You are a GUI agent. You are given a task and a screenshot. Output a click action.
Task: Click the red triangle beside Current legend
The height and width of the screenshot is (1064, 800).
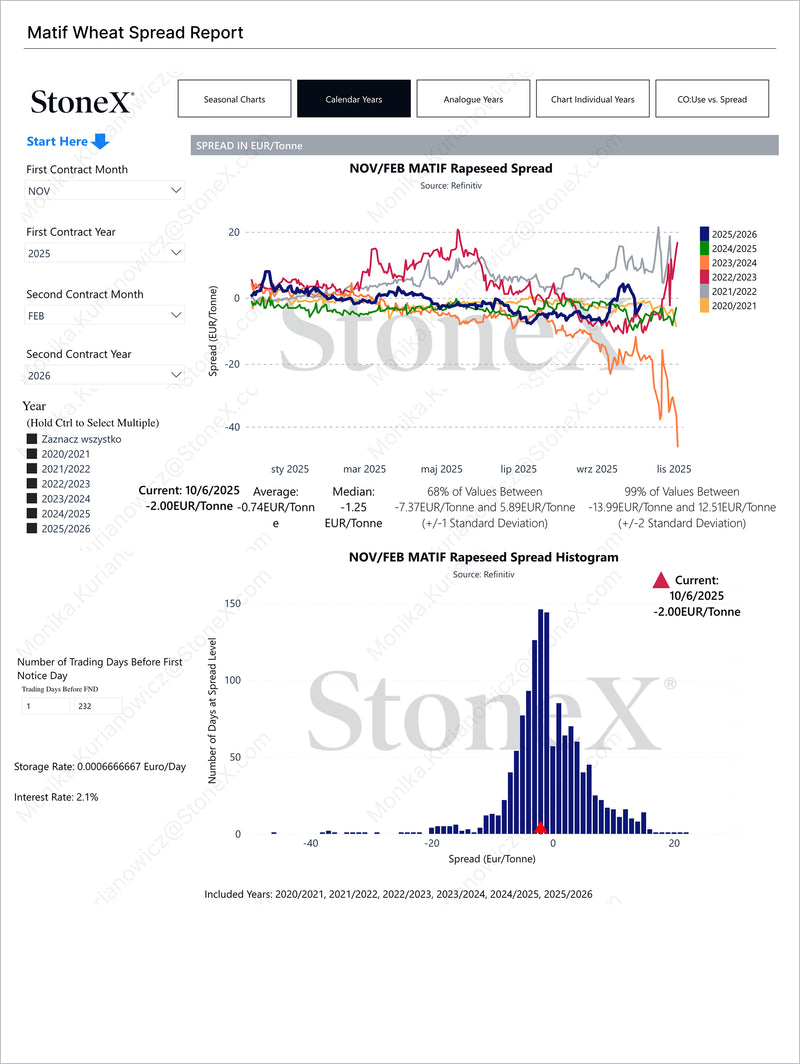[660, 580]
